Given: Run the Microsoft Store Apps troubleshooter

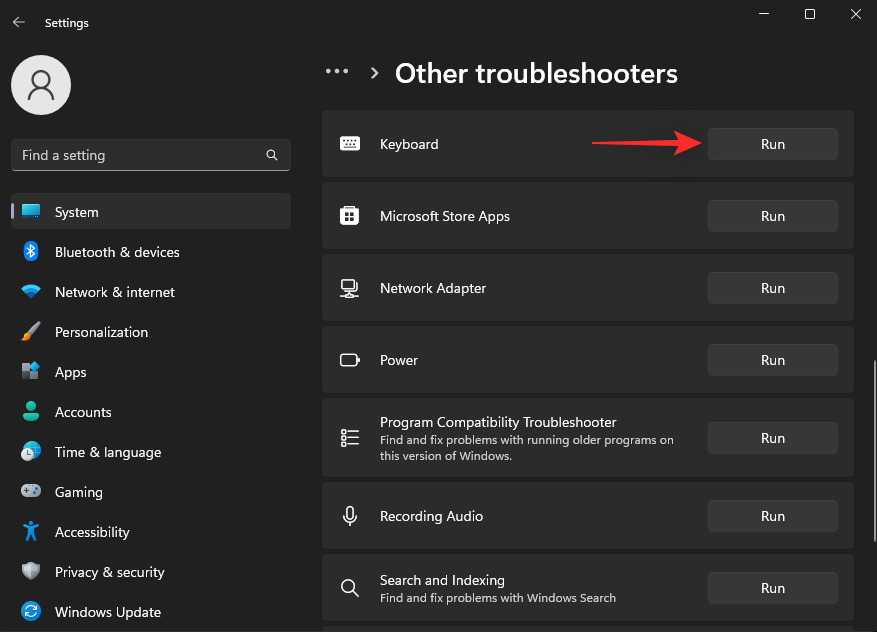Looking at the screenshot, I should pyautogui.click(x=772, y=216).
